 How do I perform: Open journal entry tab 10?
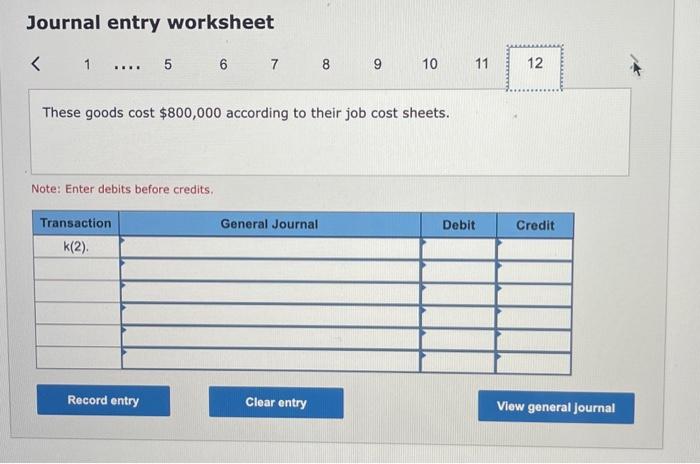tap(430, 64)
